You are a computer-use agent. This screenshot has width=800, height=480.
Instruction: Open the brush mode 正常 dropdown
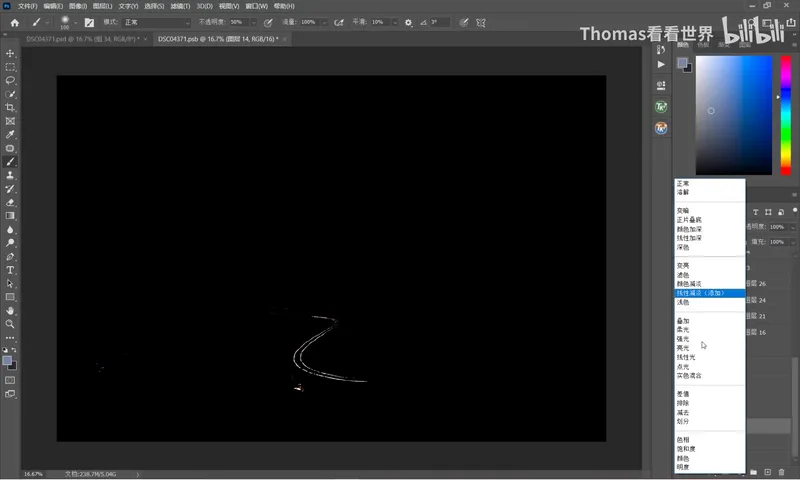pyautogui.click(x=157, y=22)
